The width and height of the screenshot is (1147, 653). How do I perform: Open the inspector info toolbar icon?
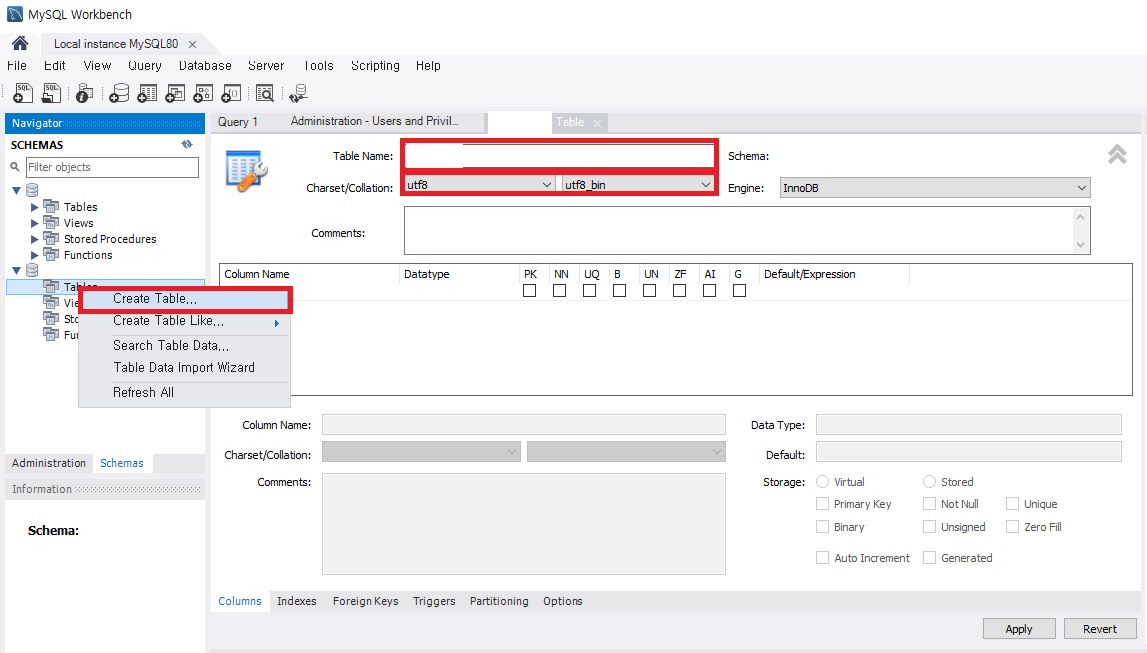[84, 94]
